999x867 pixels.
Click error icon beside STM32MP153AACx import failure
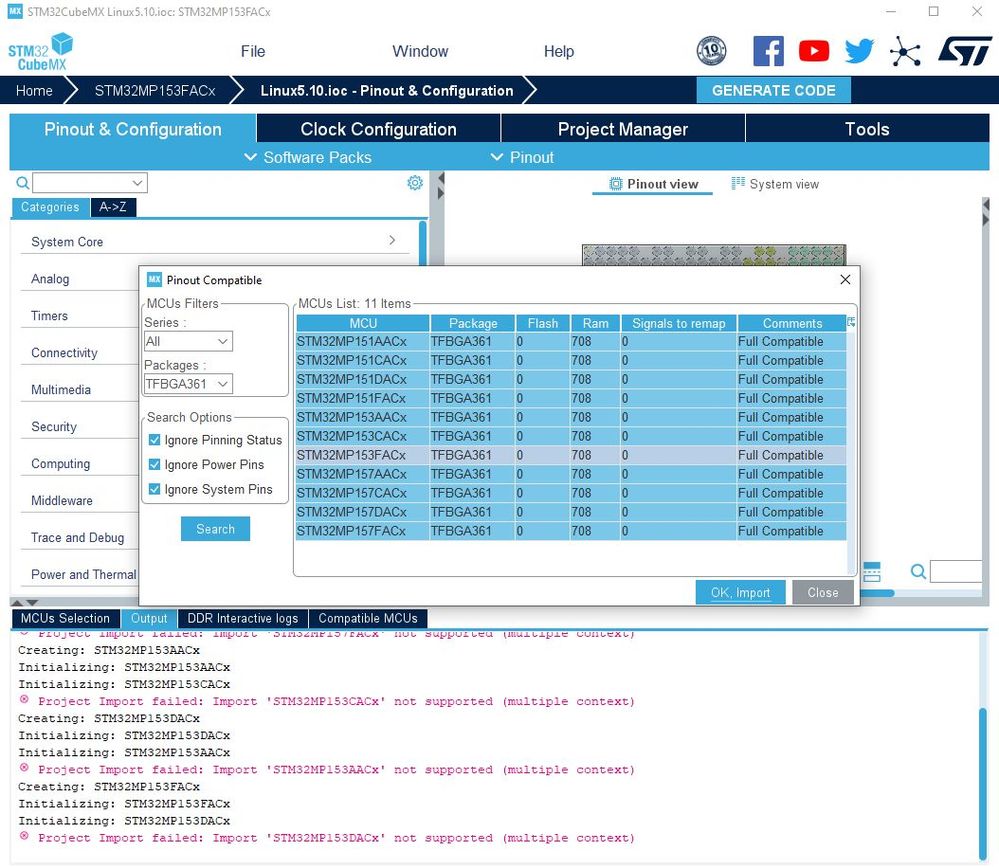coord(24,768)
